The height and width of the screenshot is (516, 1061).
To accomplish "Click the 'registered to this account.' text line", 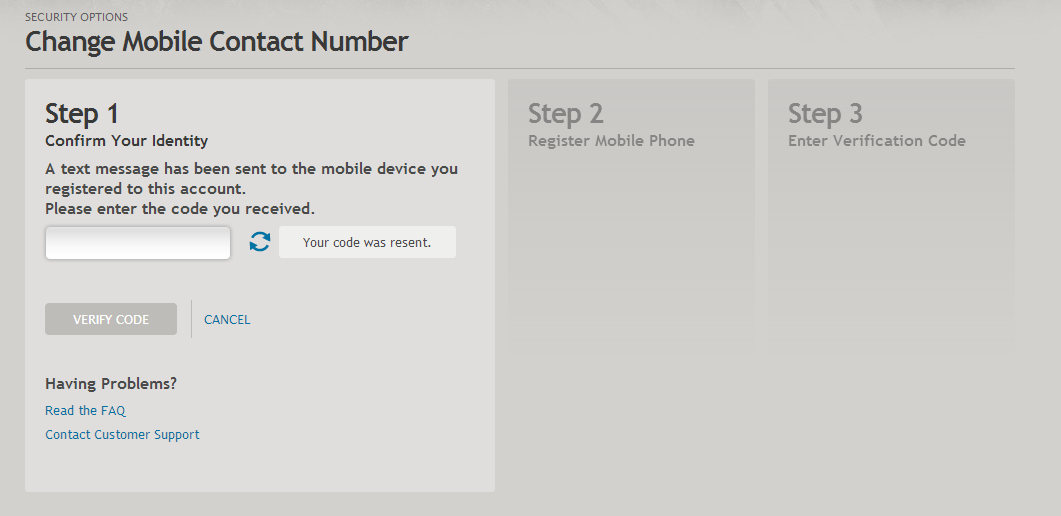I will click(145, 189).
